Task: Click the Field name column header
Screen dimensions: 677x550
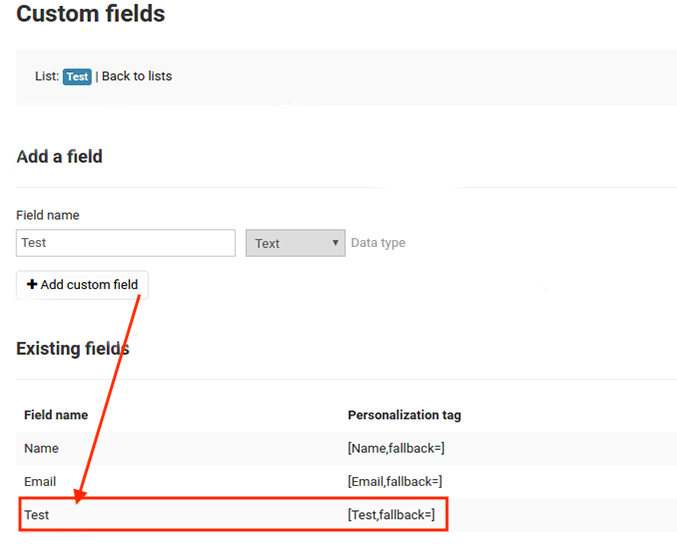Action: click(56, 415)
